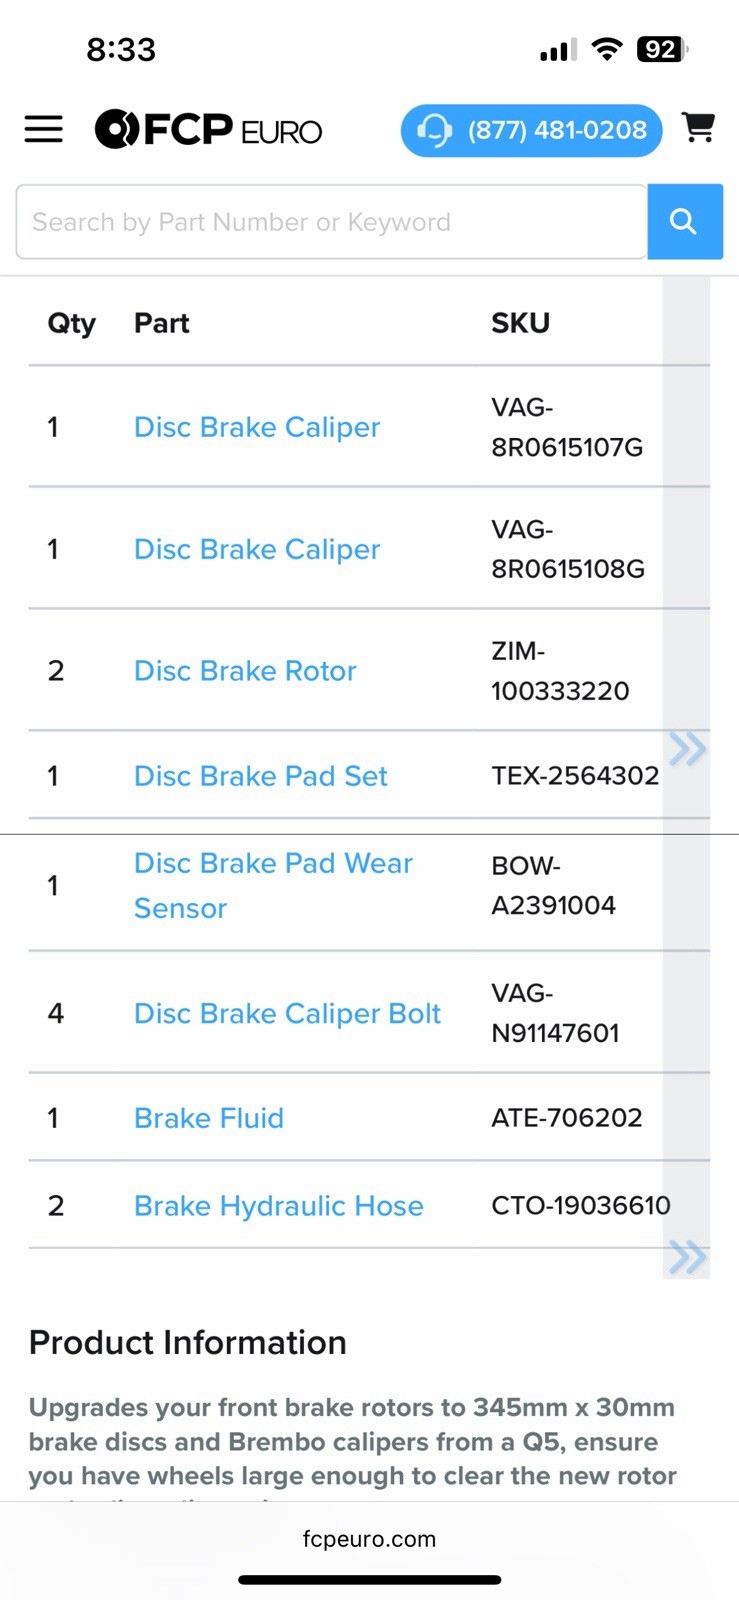Call support at (877) 481-0208

pos(531,130)
